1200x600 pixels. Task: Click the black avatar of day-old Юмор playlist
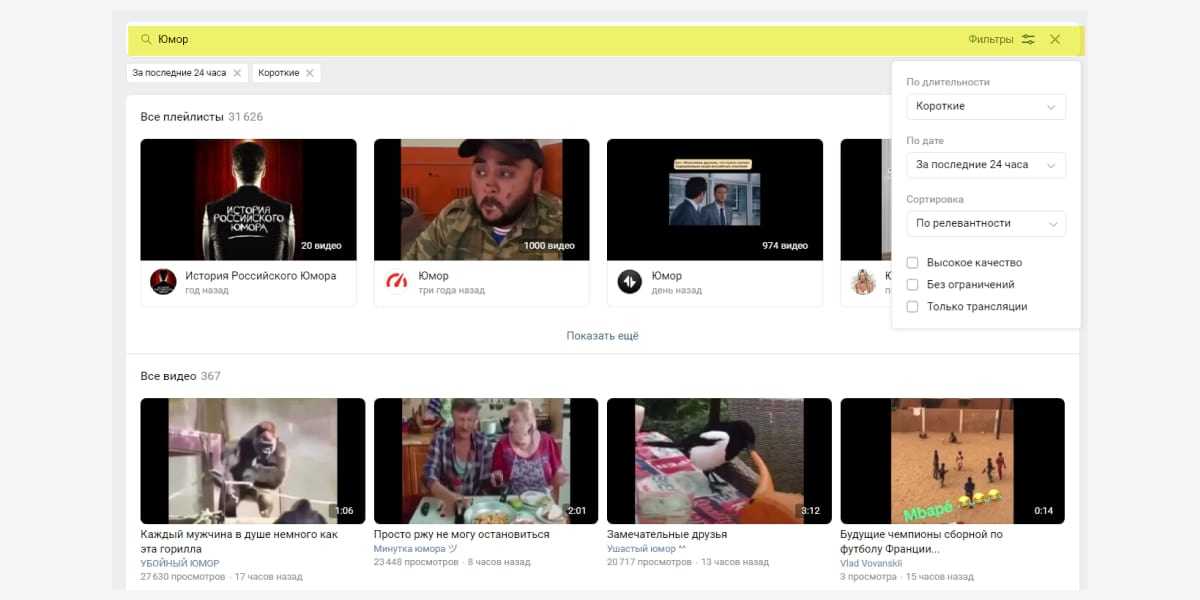coord(629,282)
